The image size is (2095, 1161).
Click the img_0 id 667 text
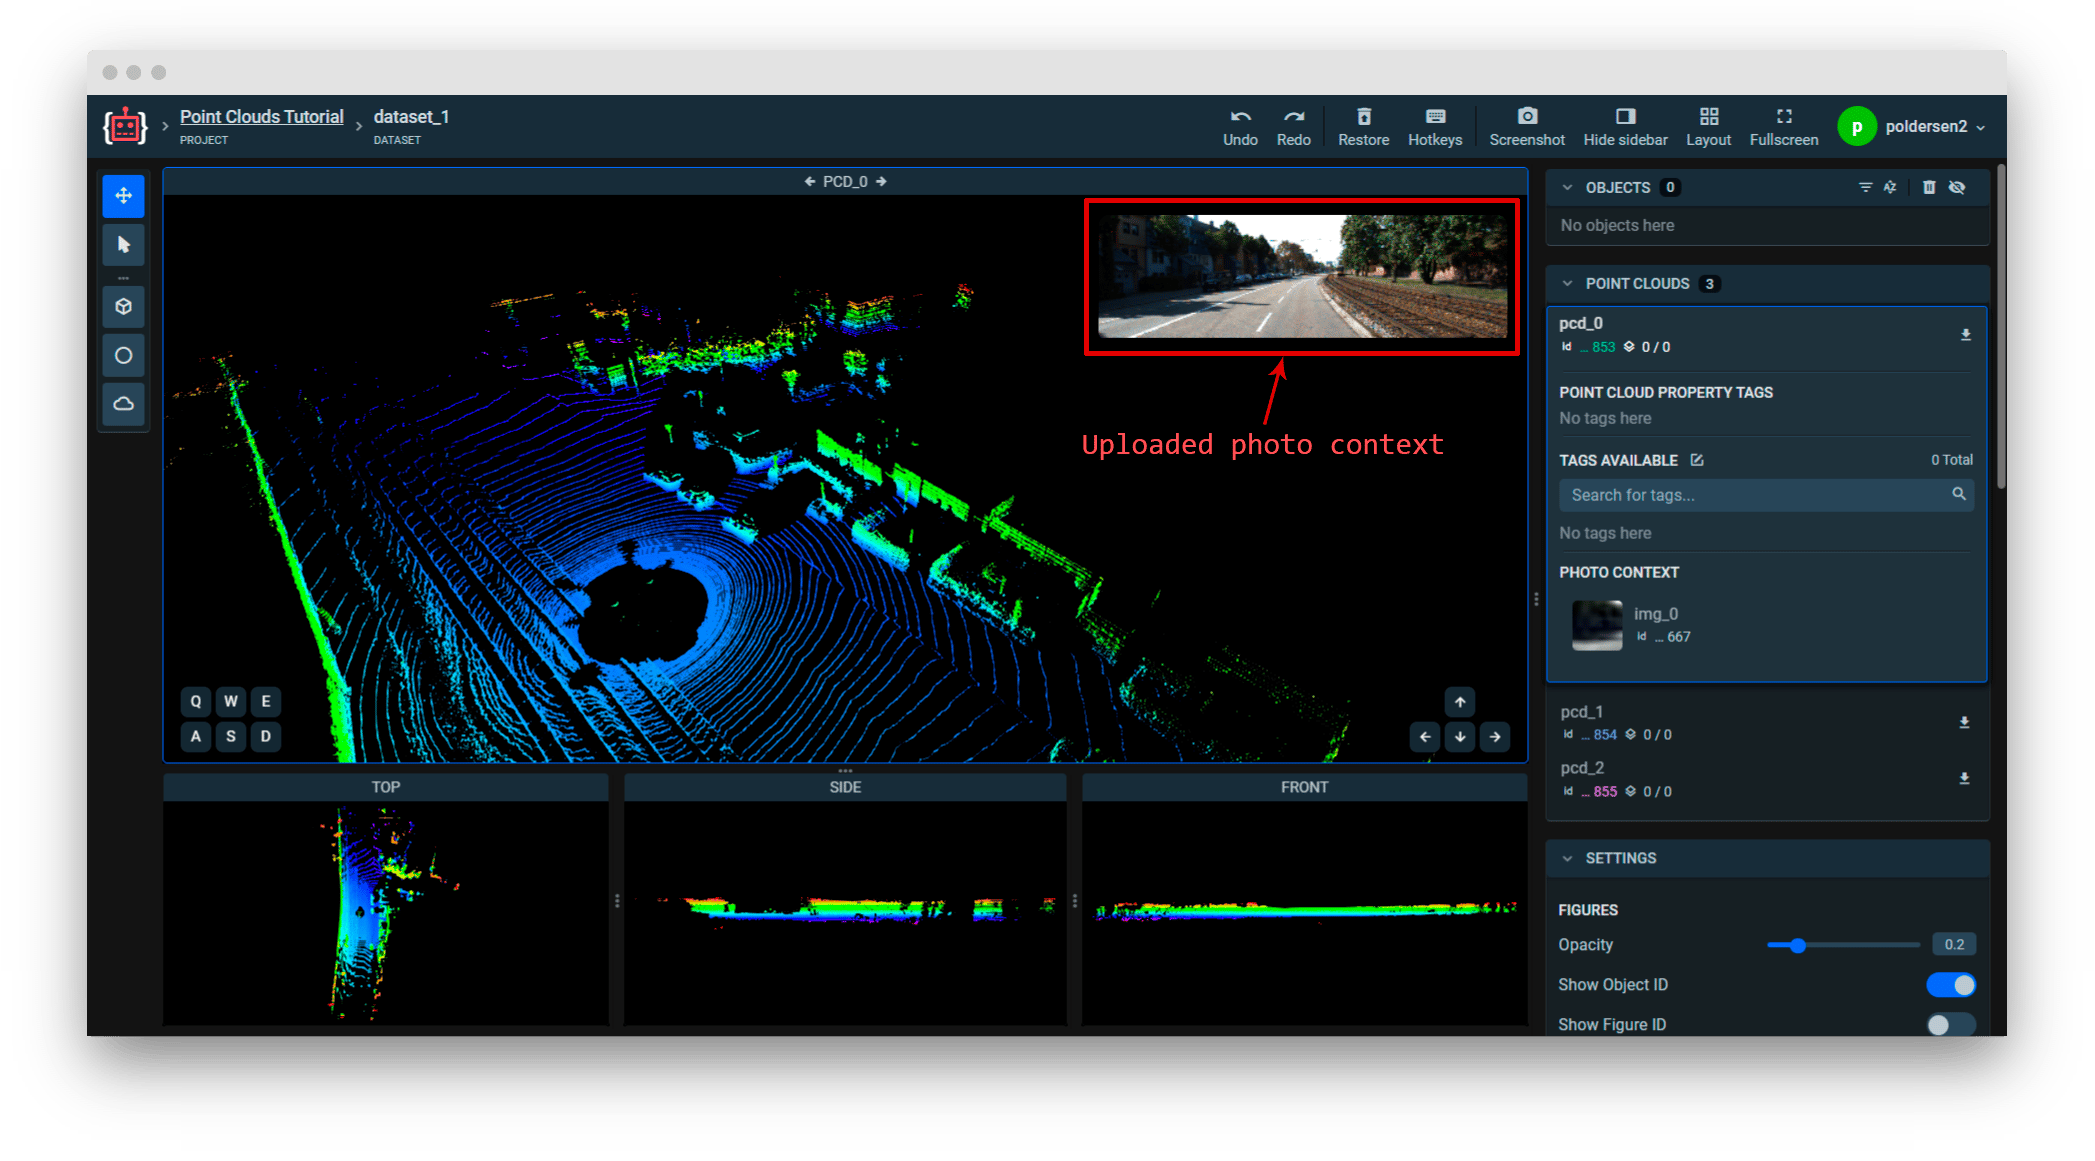tap(1663, 637)
